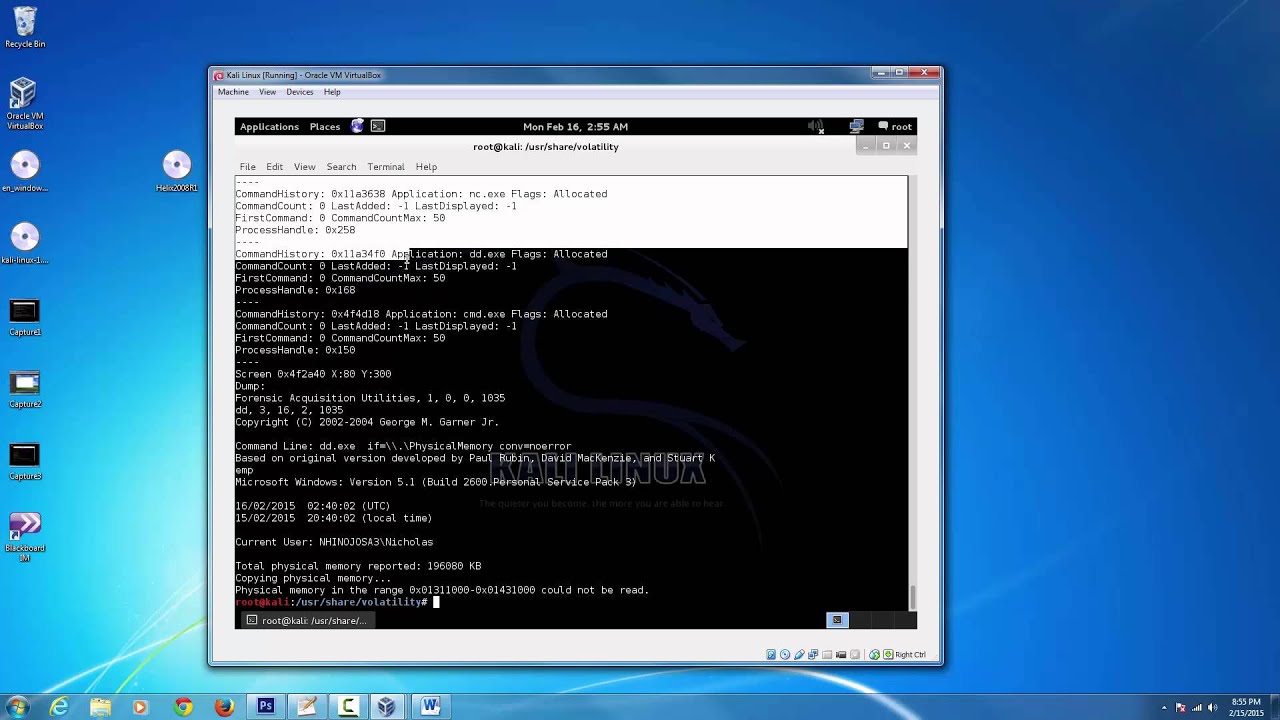This screenshot has height=720, width=1280.
Task: Select the Helix2008R1 disc image desktop icon
Action: point(177,171)
